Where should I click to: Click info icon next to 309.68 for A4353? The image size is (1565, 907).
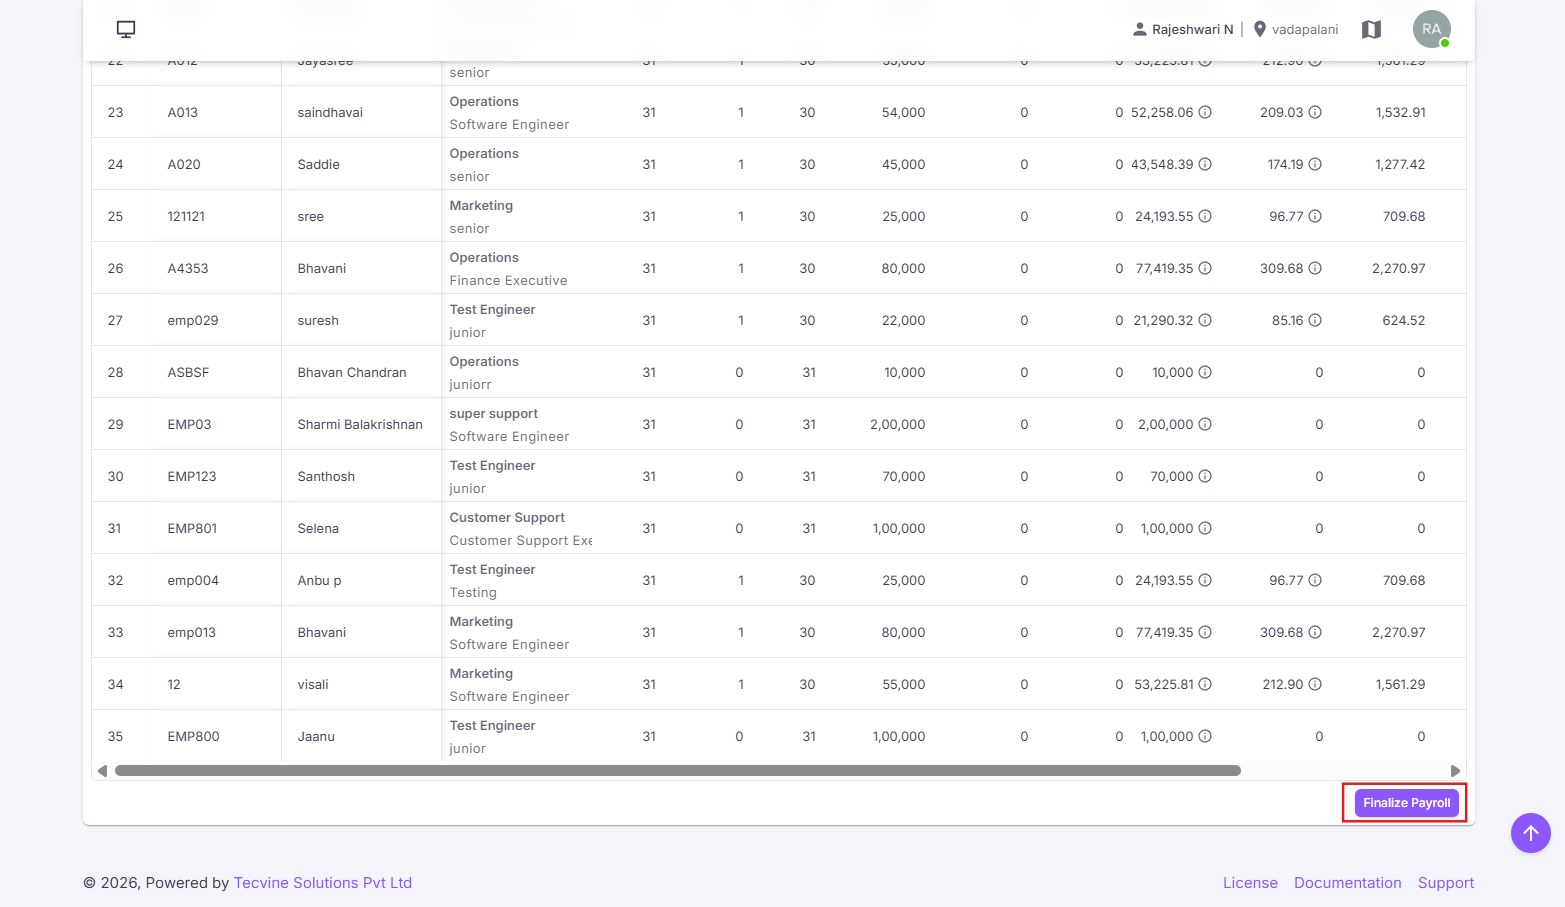pyautogui.click(x=1315, y=268)
